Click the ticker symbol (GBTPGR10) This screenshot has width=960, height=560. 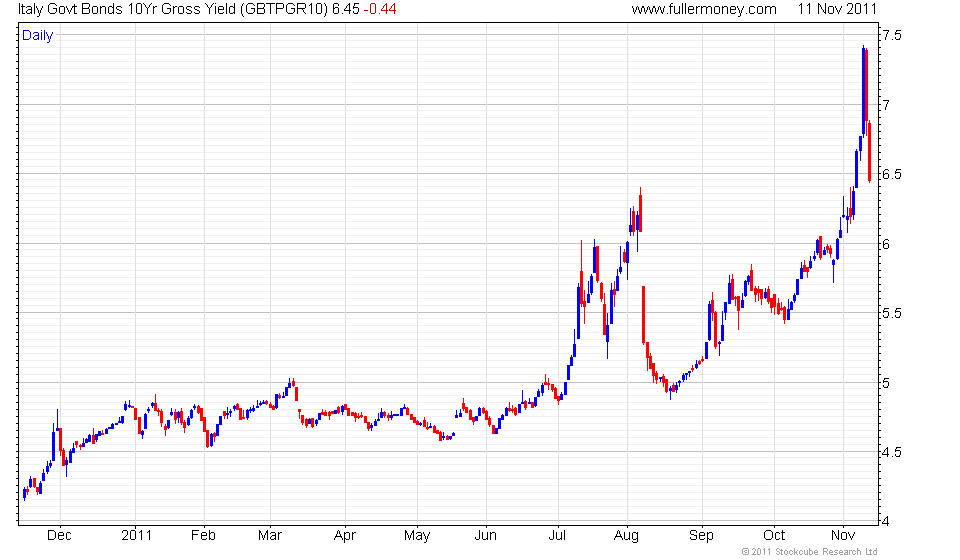283,9
